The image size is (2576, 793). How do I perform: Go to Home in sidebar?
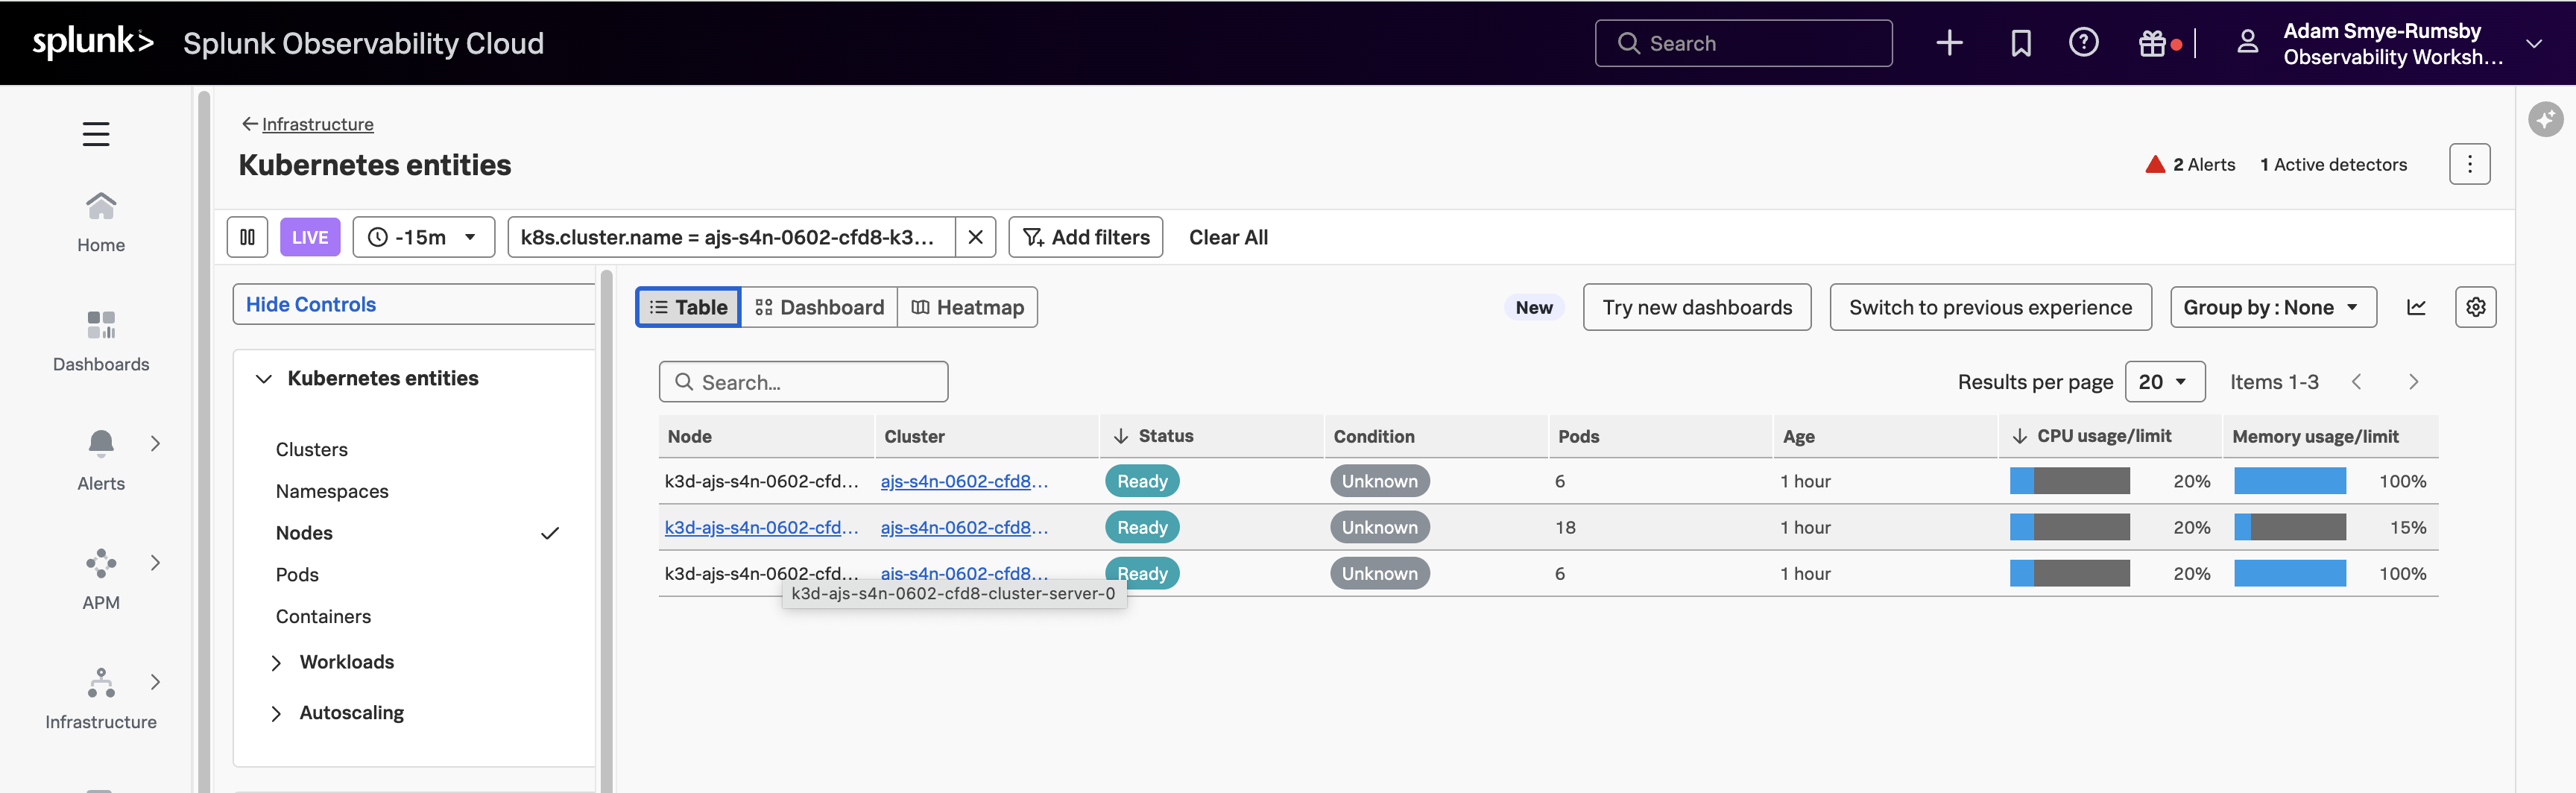[101, 222]
